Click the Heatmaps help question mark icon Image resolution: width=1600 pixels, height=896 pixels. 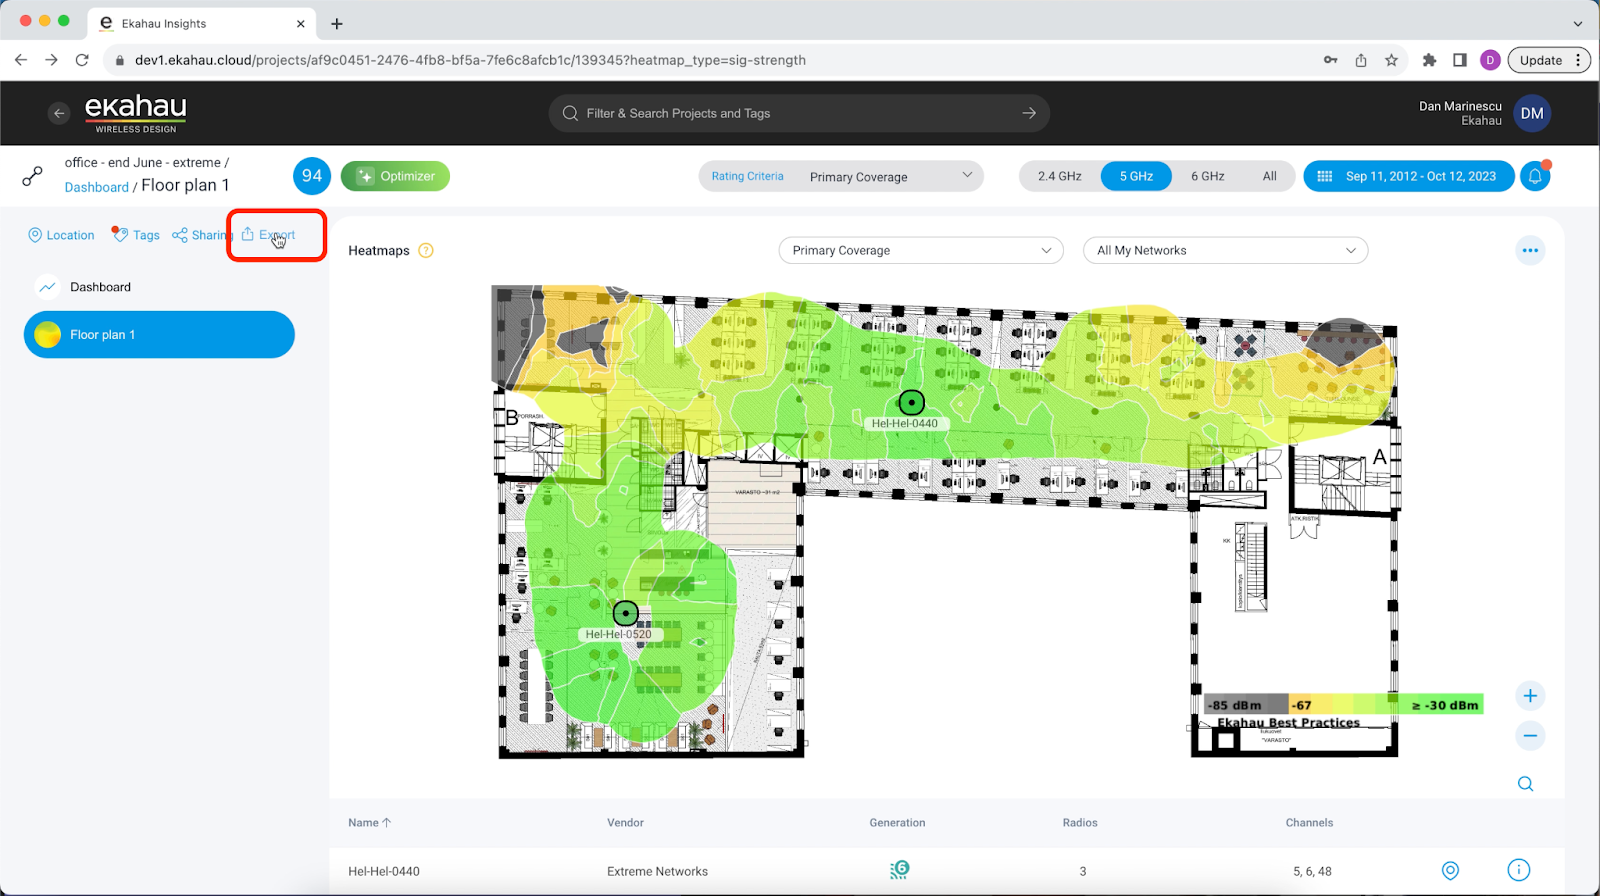[x=426, y=251]
